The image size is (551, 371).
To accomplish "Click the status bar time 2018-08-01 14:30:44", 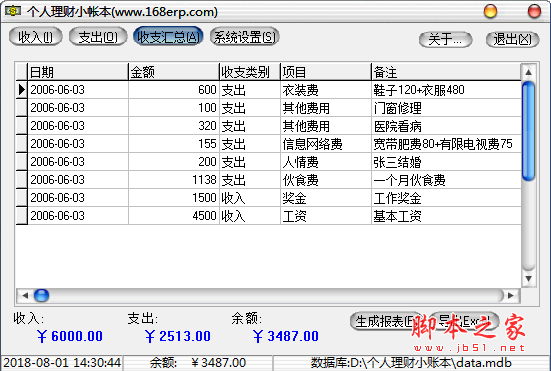I will (62, 363).
